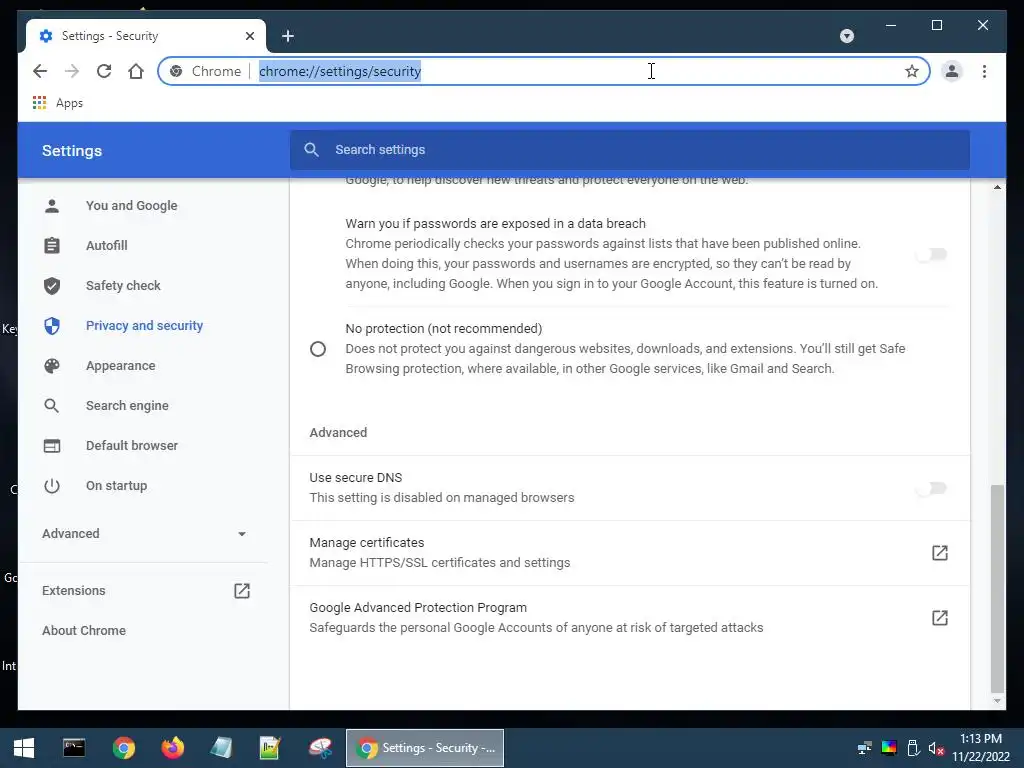The image size is (1024, 768).
Task: Open the Chrome icon pinned to the taskbar
Action: 123,748
